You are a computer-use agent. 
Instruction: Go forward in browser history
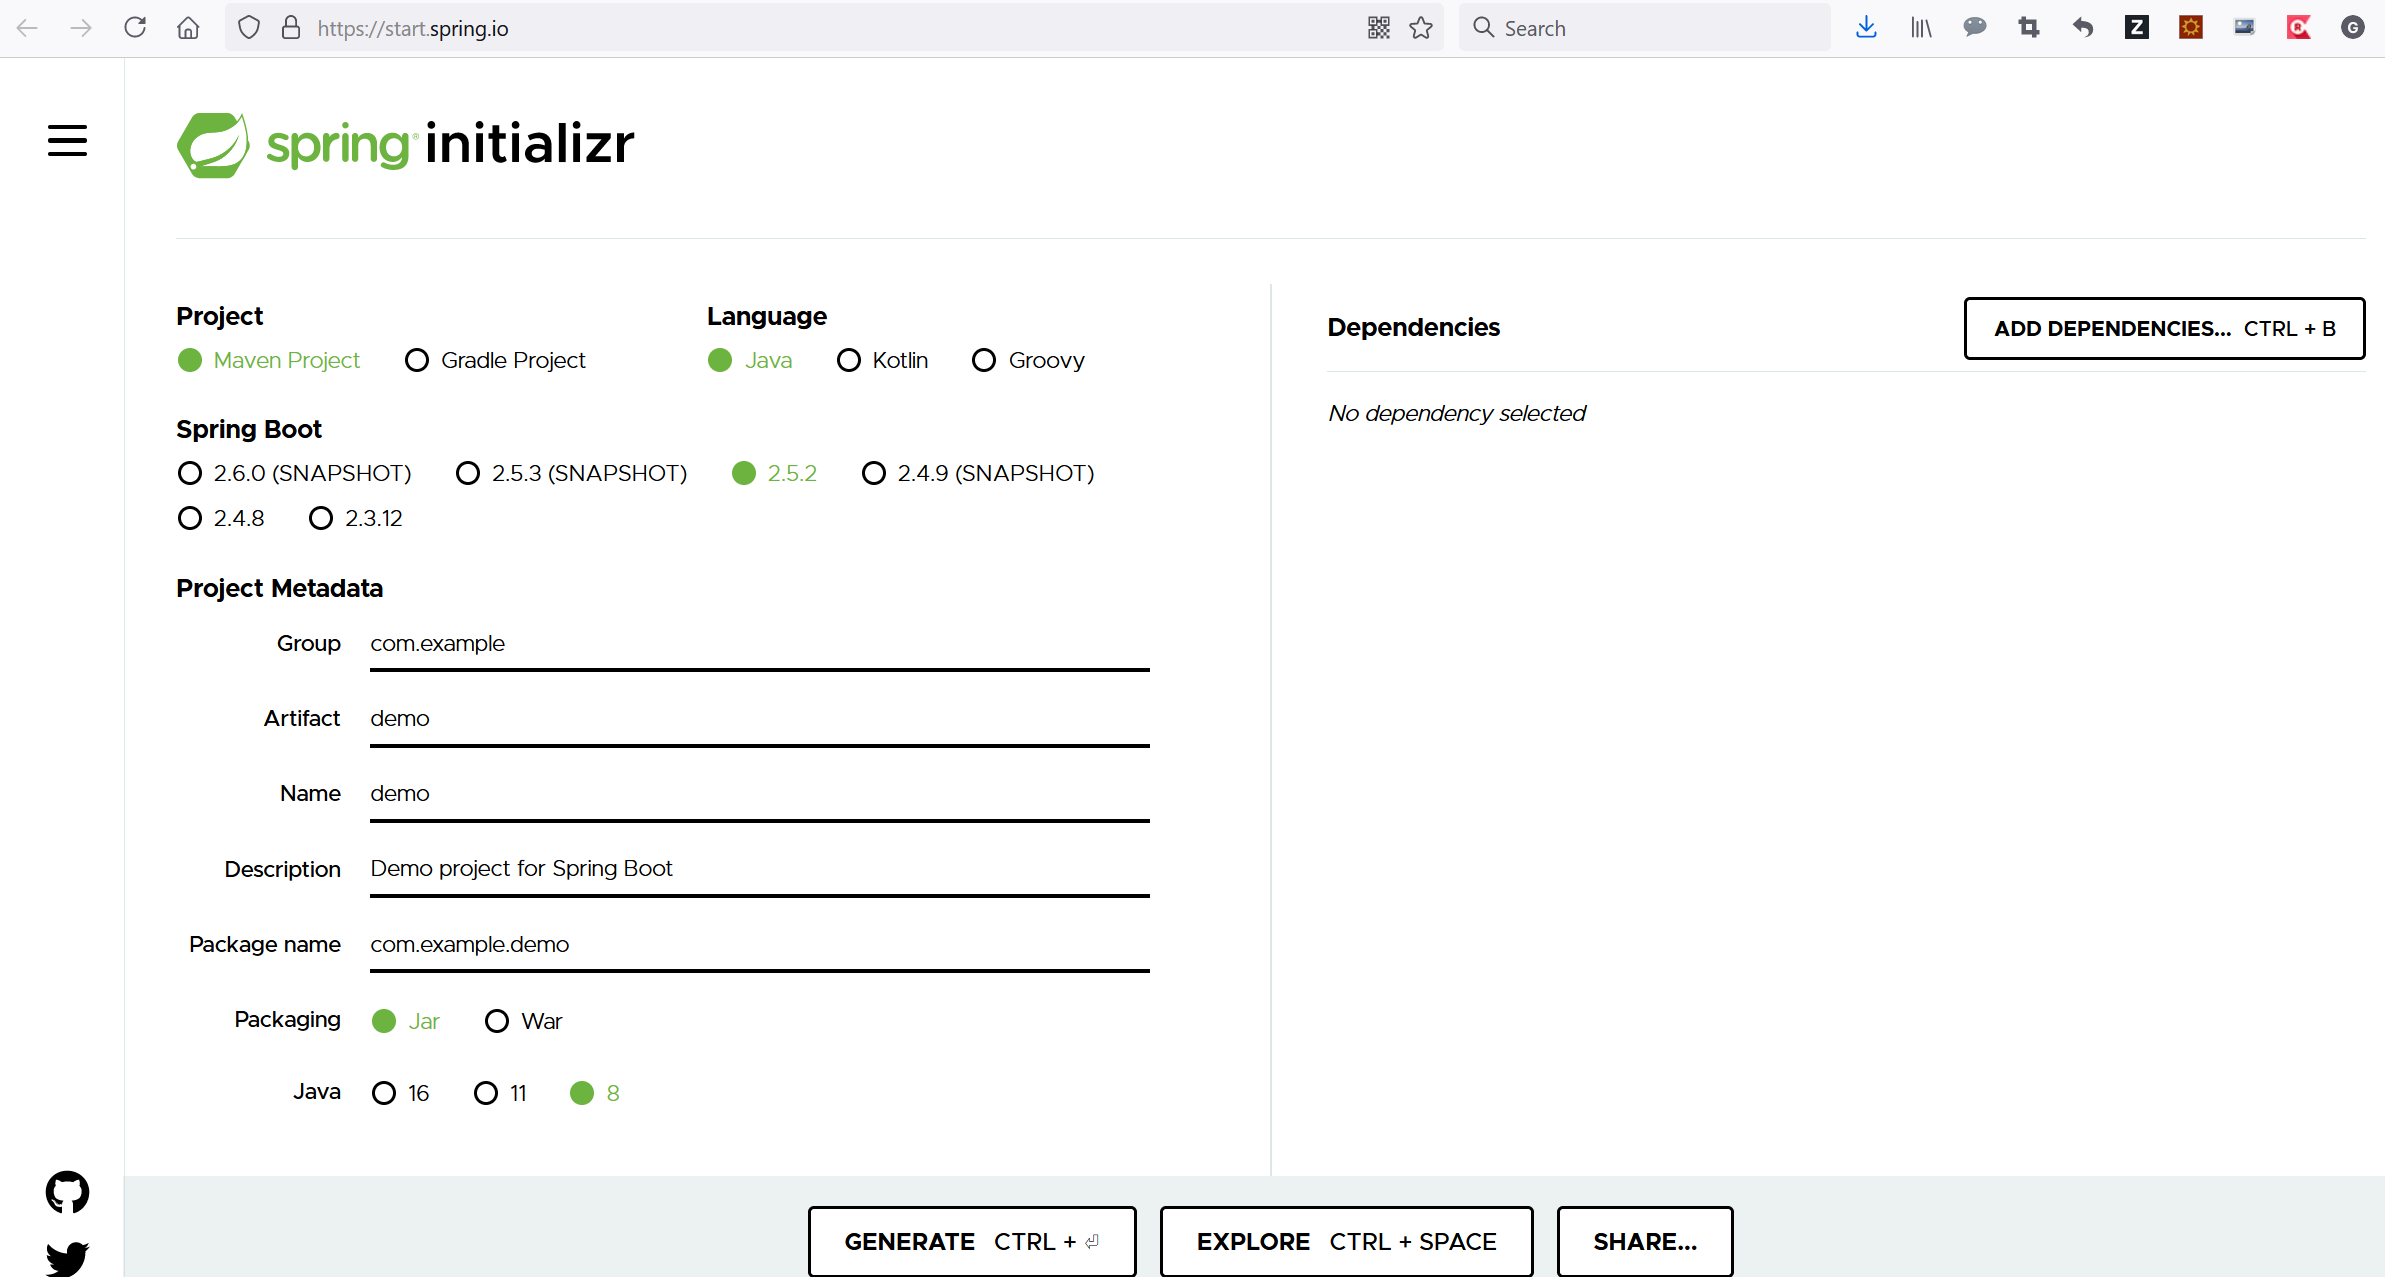point(81,28)
